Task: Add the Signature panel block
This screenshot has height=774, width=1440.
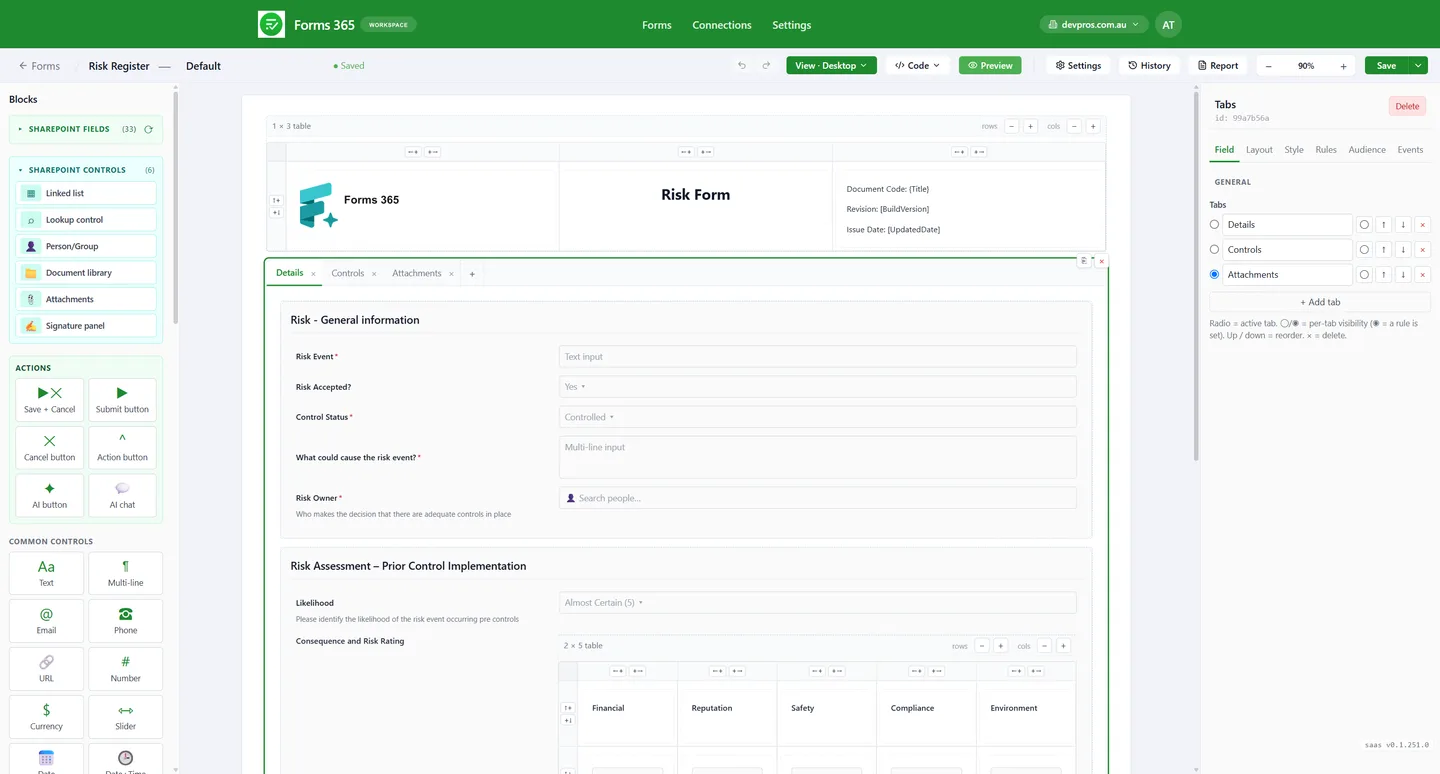Action: pyautogui.click(x=86, y=325)
